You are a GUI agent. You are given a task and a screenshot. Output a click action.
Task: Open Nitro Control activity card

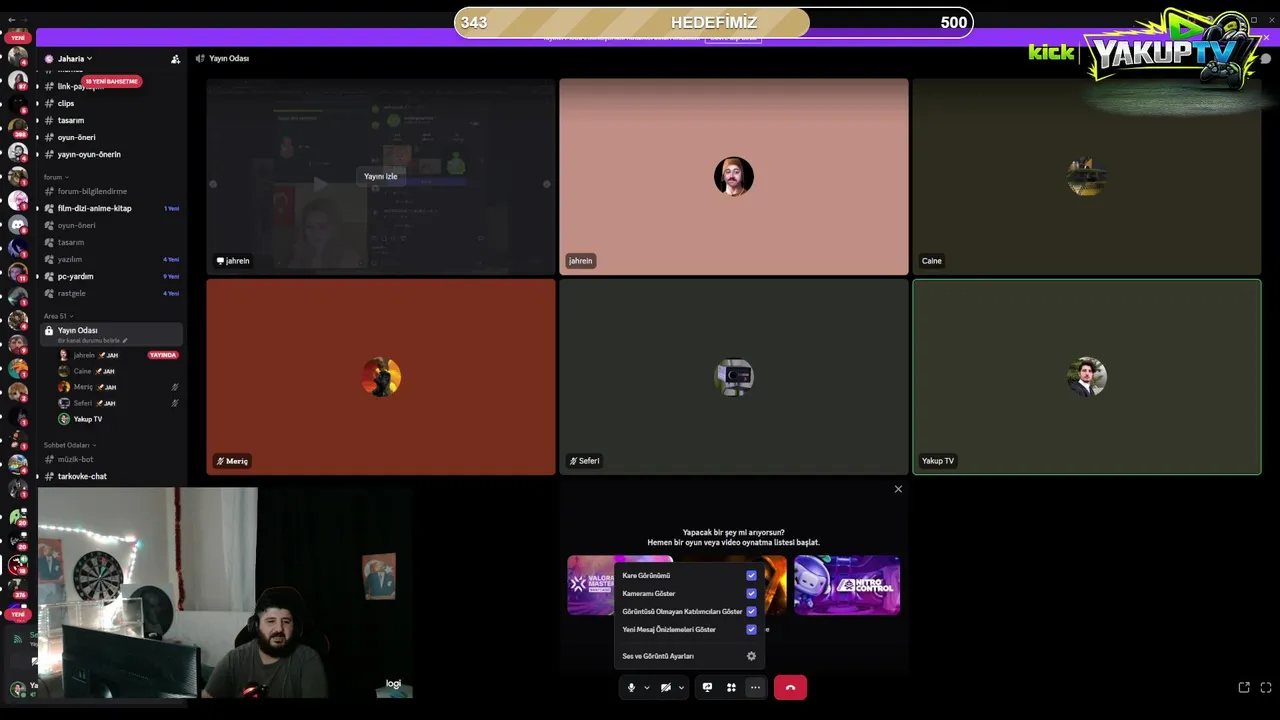pyautogui.click(x=847, y=585)
